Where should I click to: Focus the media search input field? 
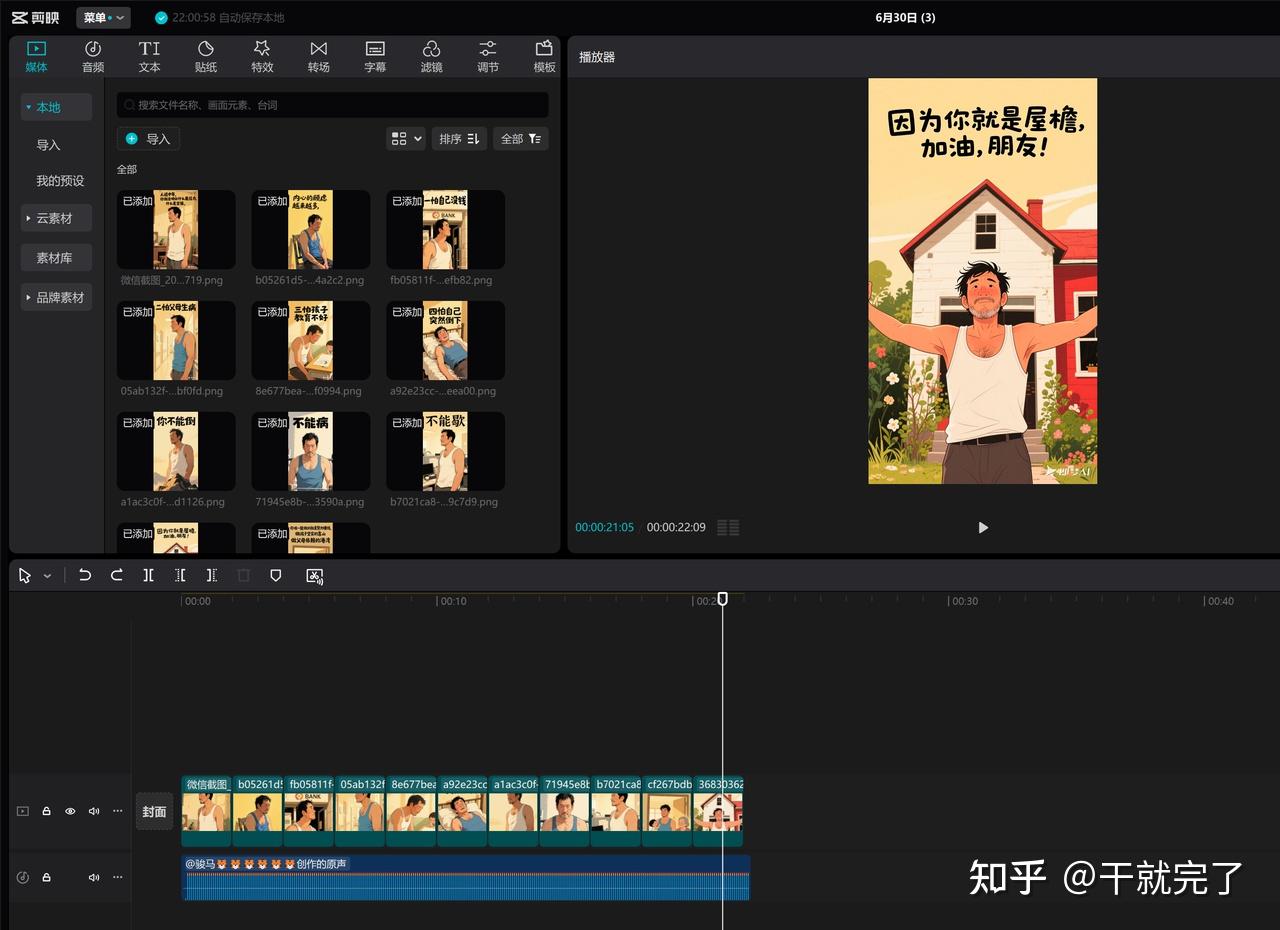332,105
